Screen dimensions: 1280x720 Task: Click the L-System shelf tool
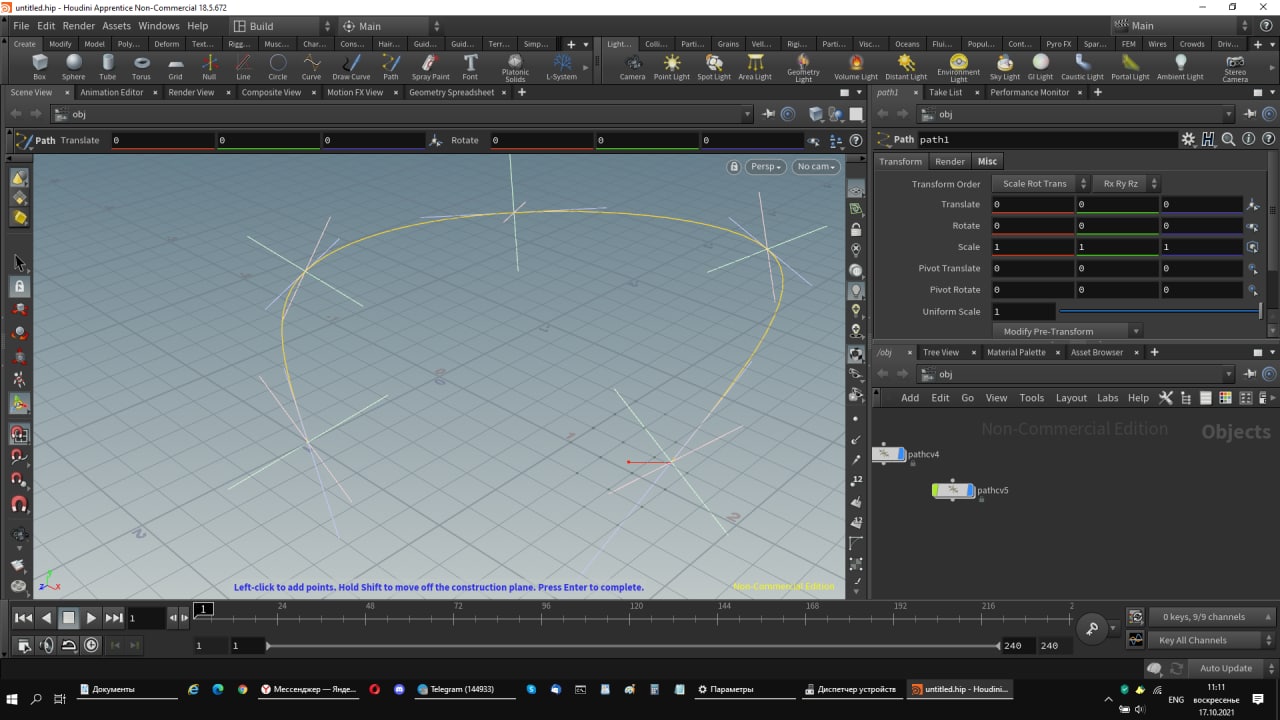pyautogui.click(x=561, y=66)
